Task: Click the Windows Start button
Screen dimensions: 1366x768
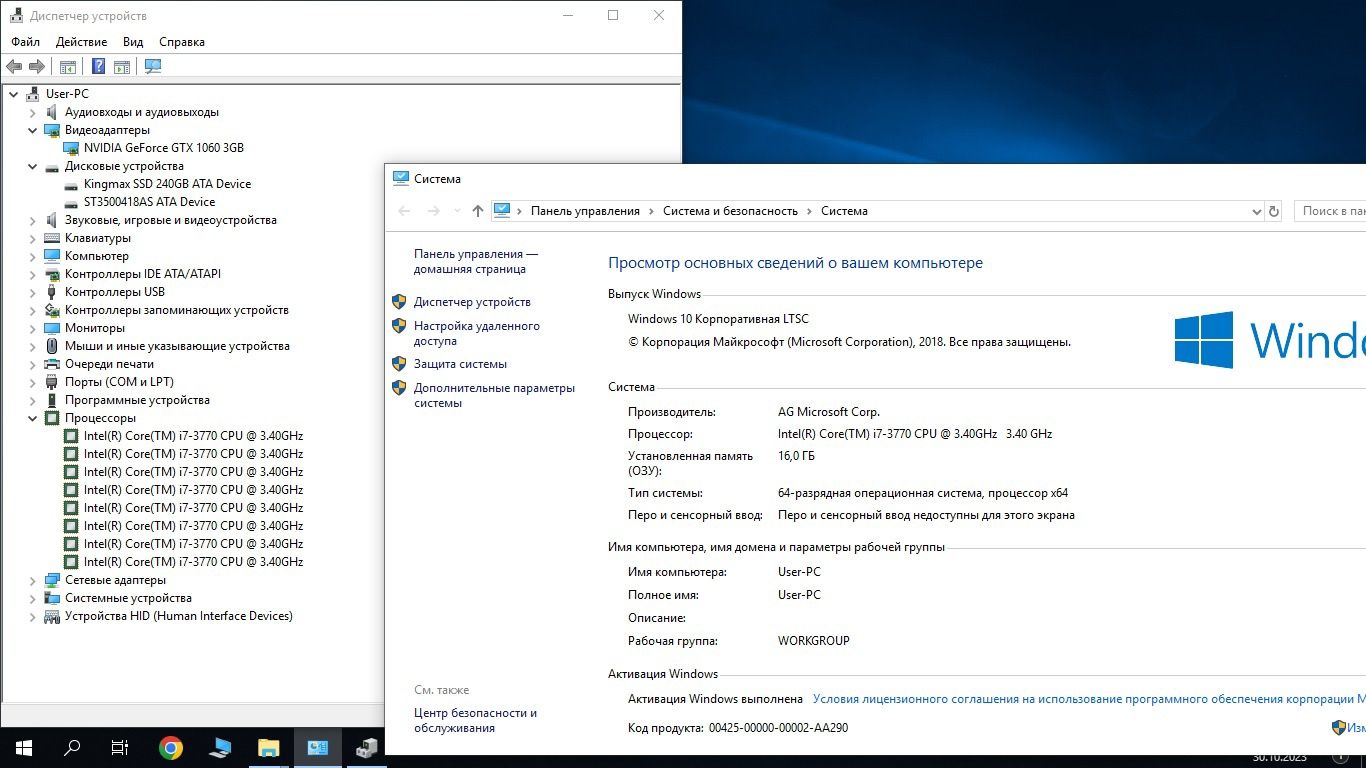Action: pos(24,747)
